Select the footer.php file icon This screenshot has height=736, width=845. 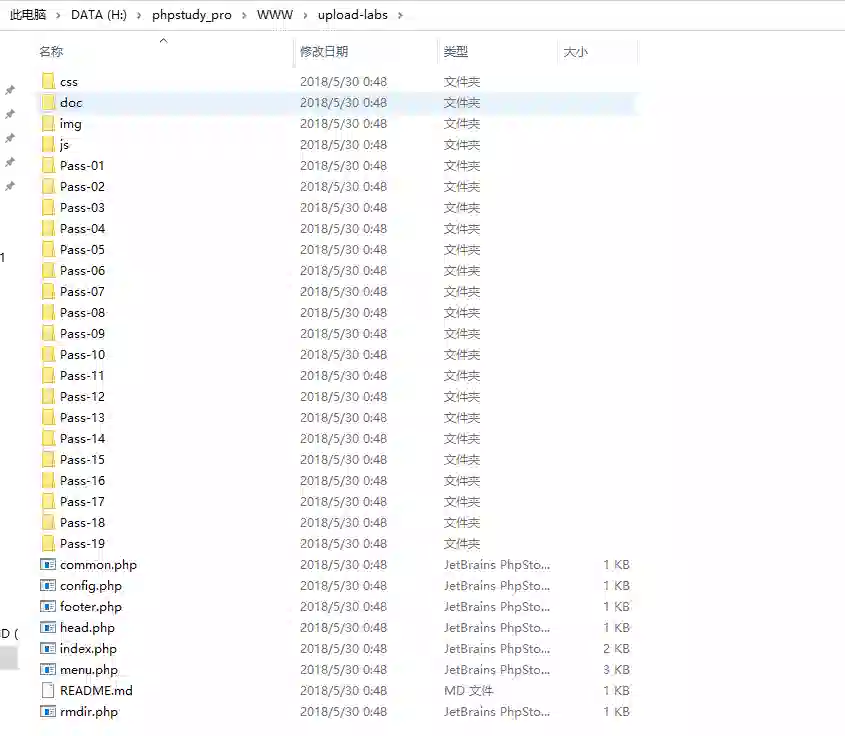click(48, 607)
